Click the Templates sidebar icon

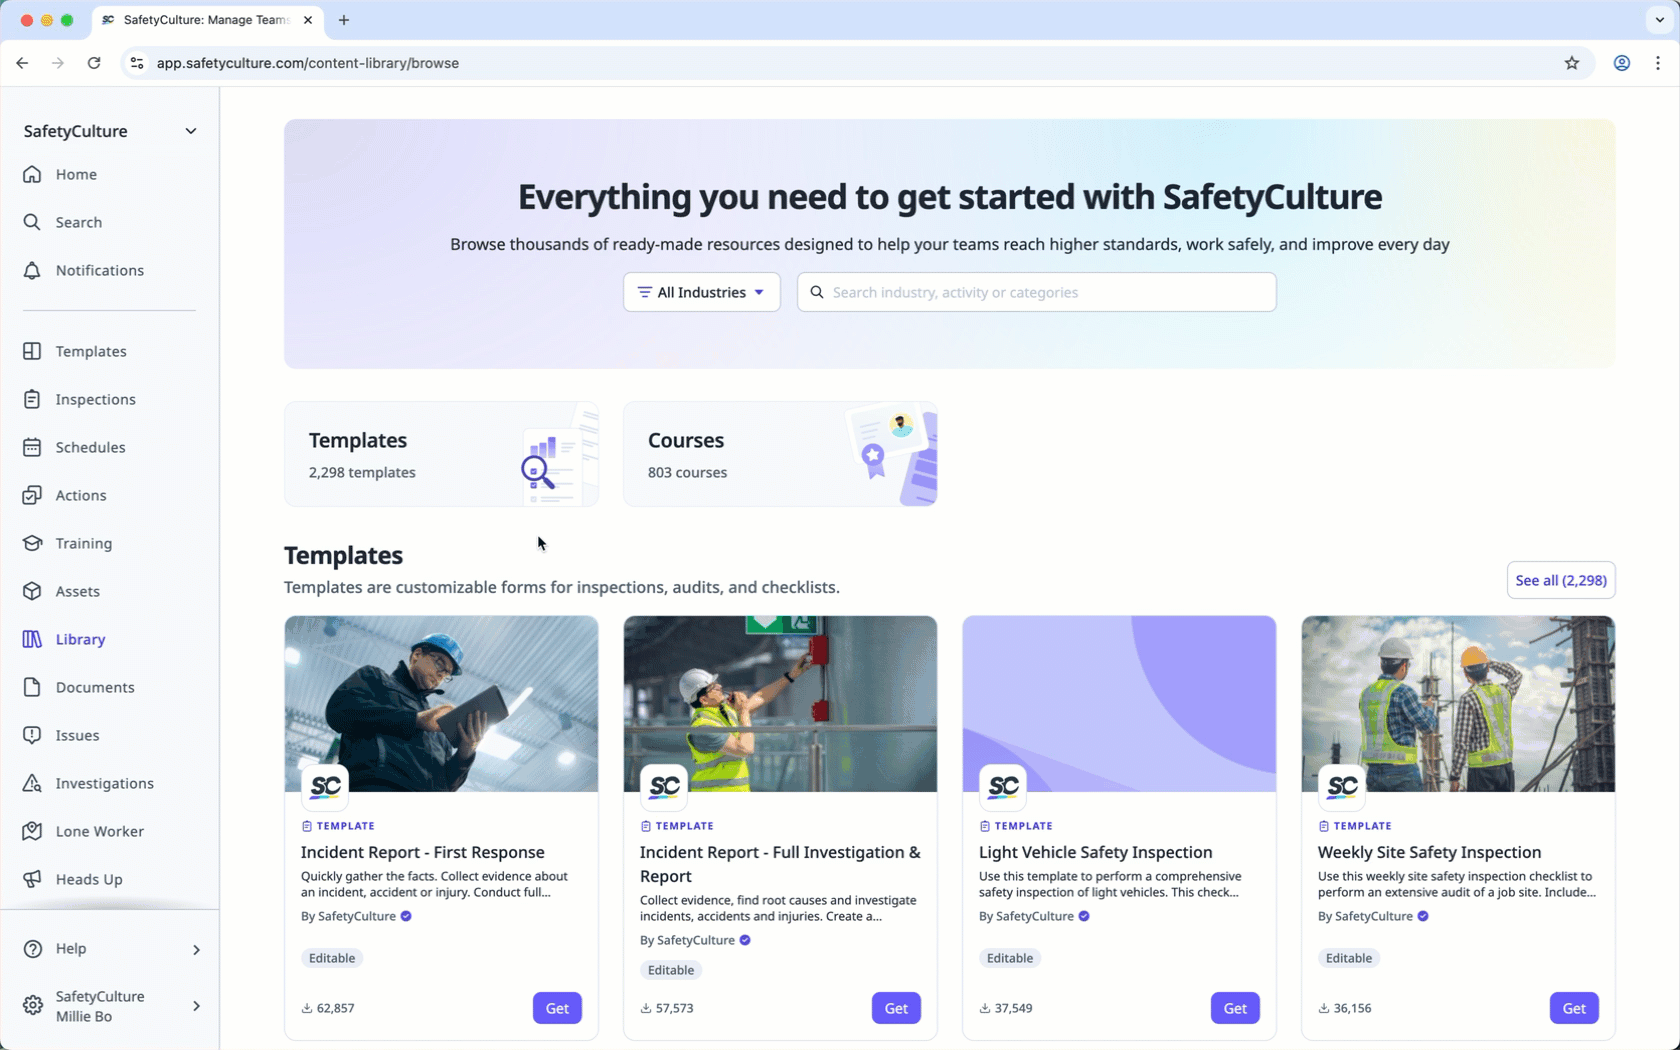point(32,351)
